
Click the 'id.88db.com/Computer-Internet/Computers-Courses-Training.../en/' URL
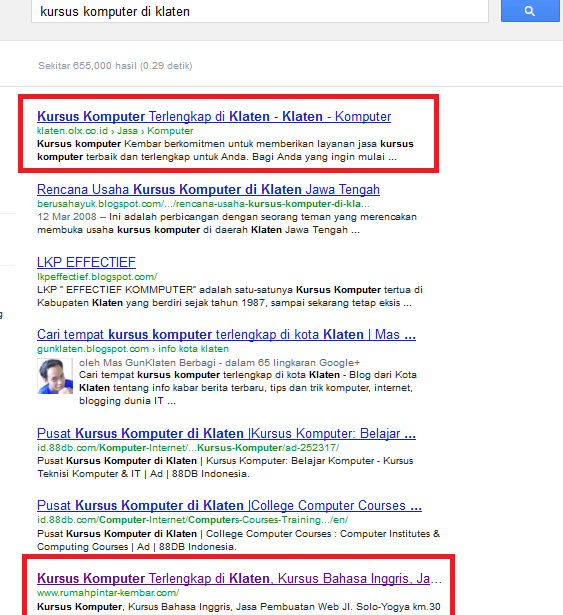pos(192,520)
